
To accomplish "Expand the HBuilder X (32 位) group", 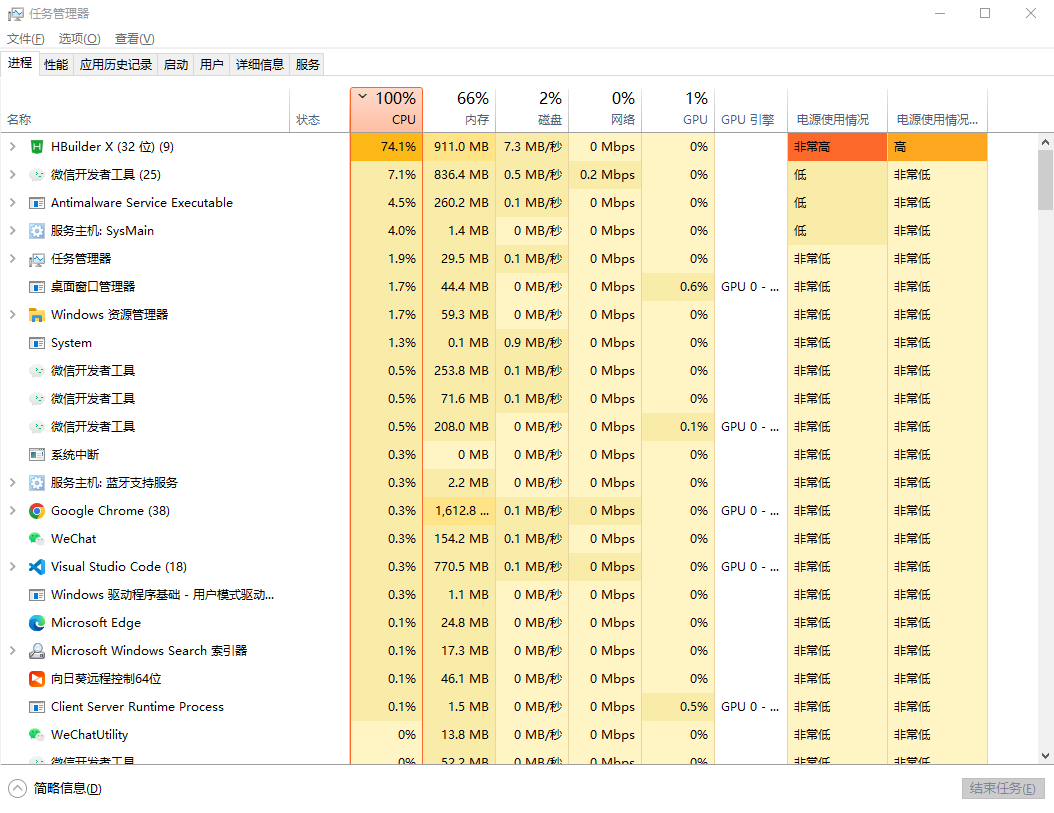I will (12, 147).
